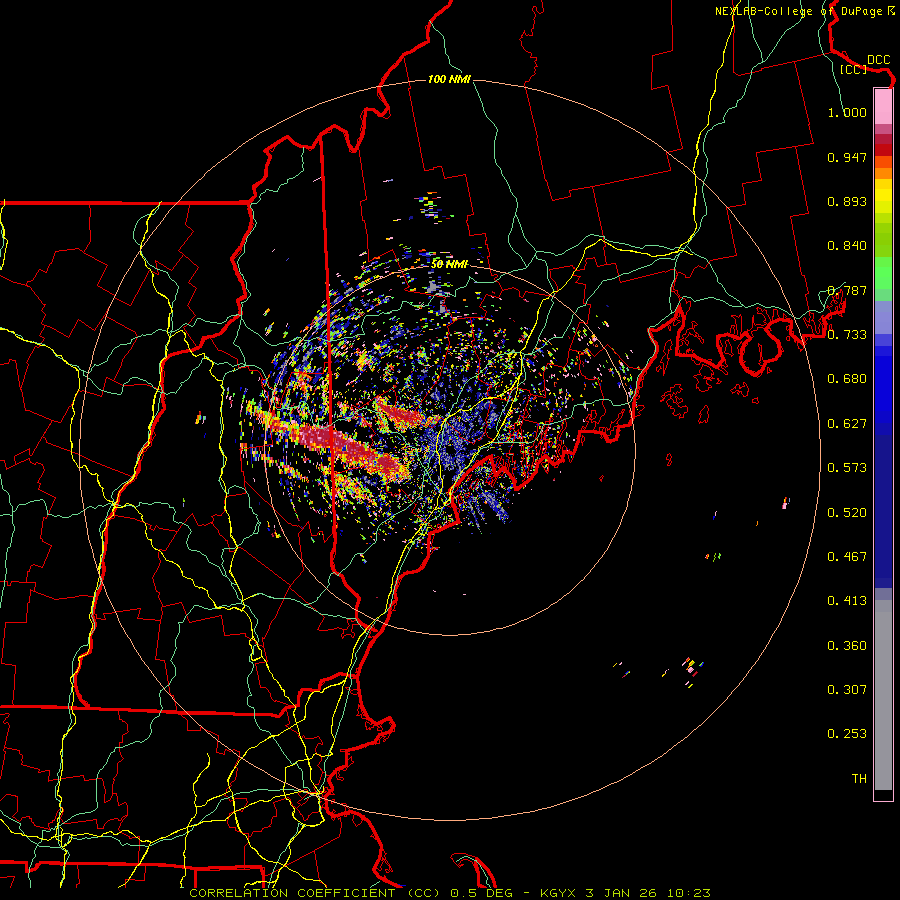Select the 0.307 scale value

tap(847, 690)
